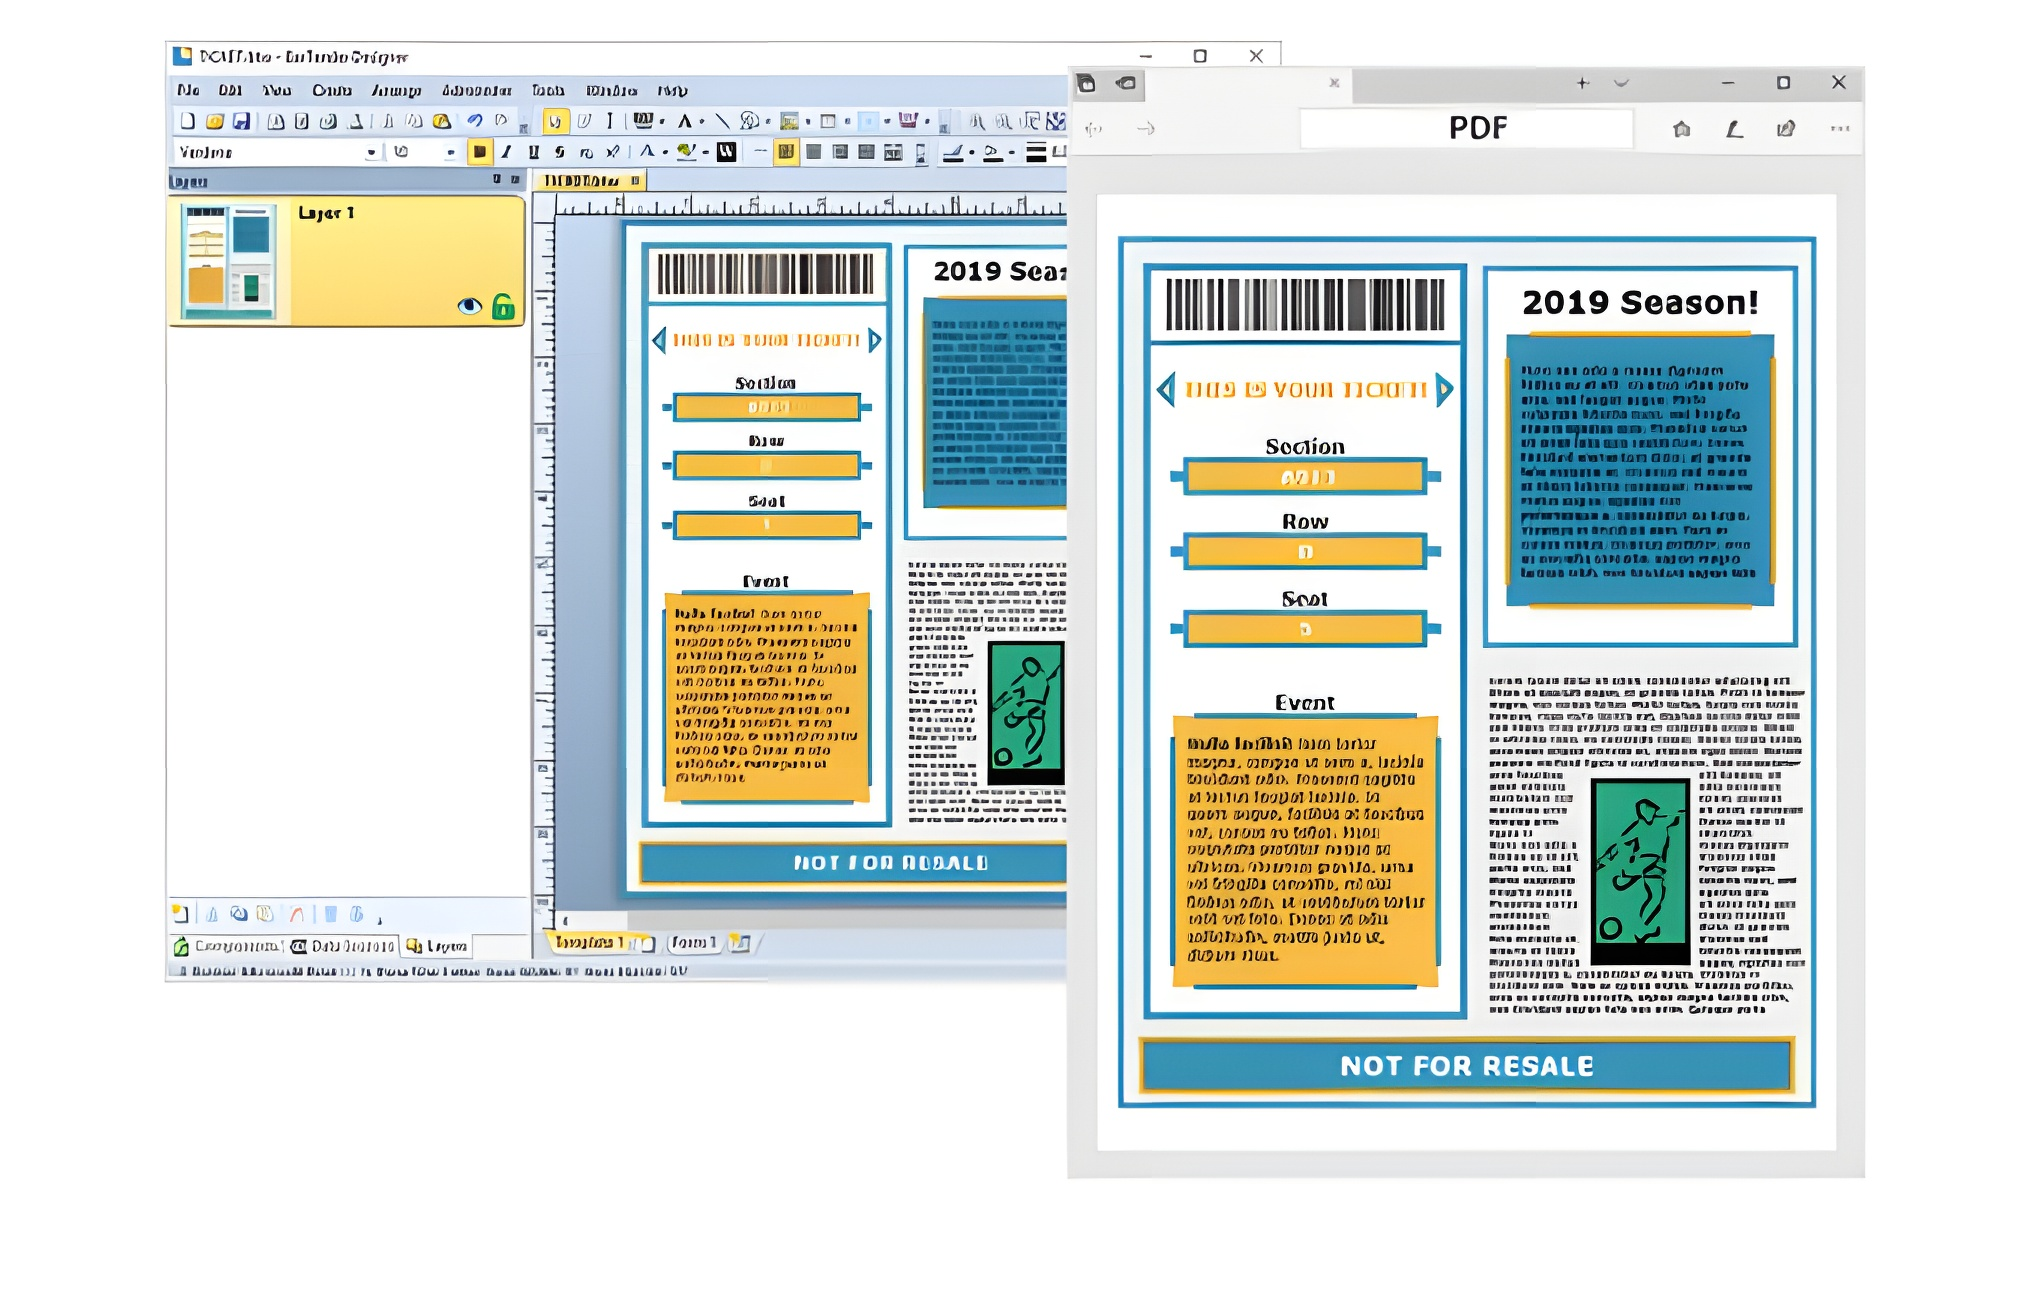Open the font color picker

tap(647, 152)
